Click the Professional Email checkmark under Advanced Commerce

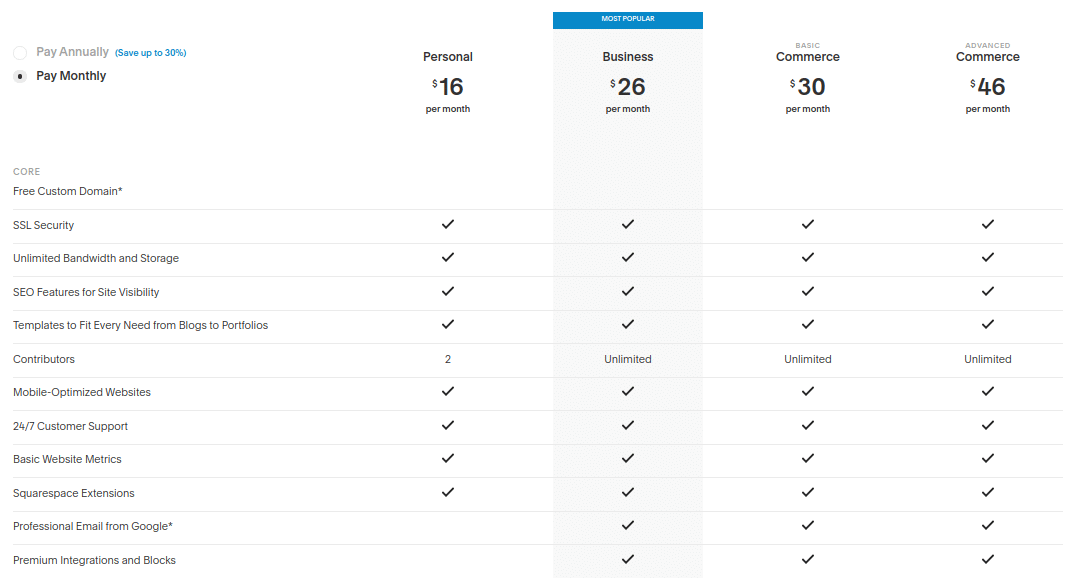988,525
